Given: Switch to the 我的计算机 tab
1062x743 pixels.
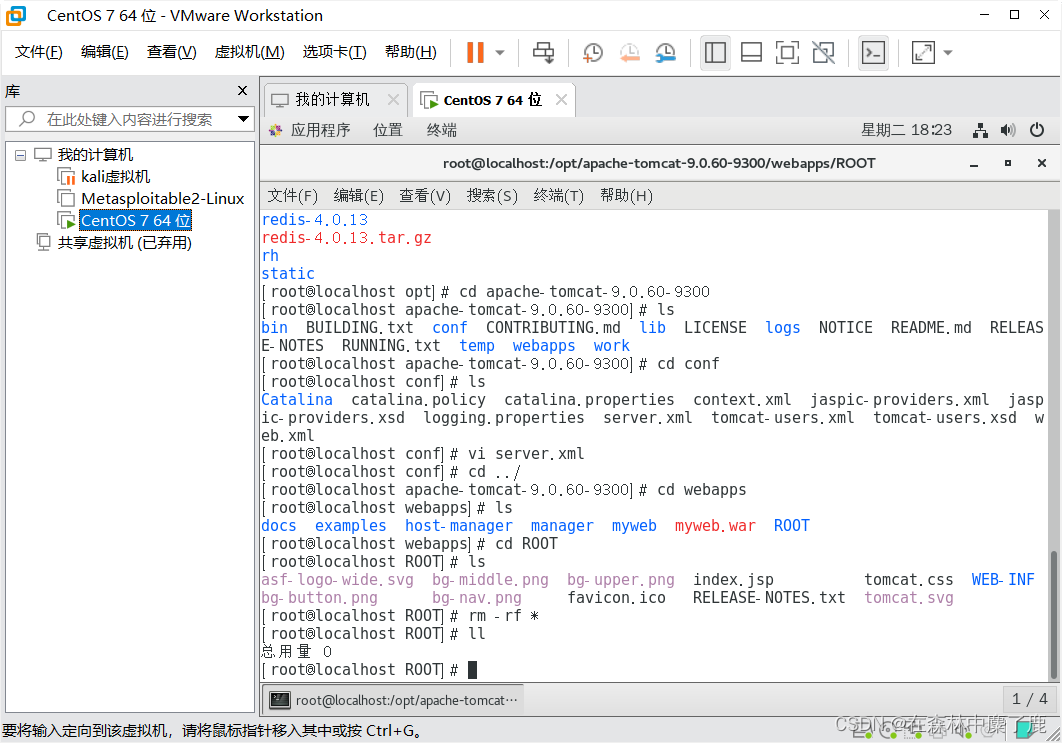Looking at the screenshot, I should [x=332, y=100].
